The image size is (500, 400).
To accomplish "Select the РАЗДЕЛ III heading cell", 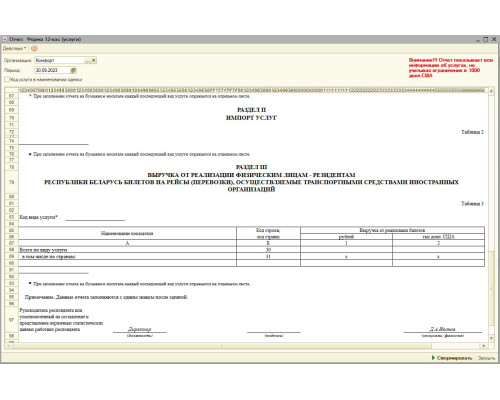I will [251, 167].
